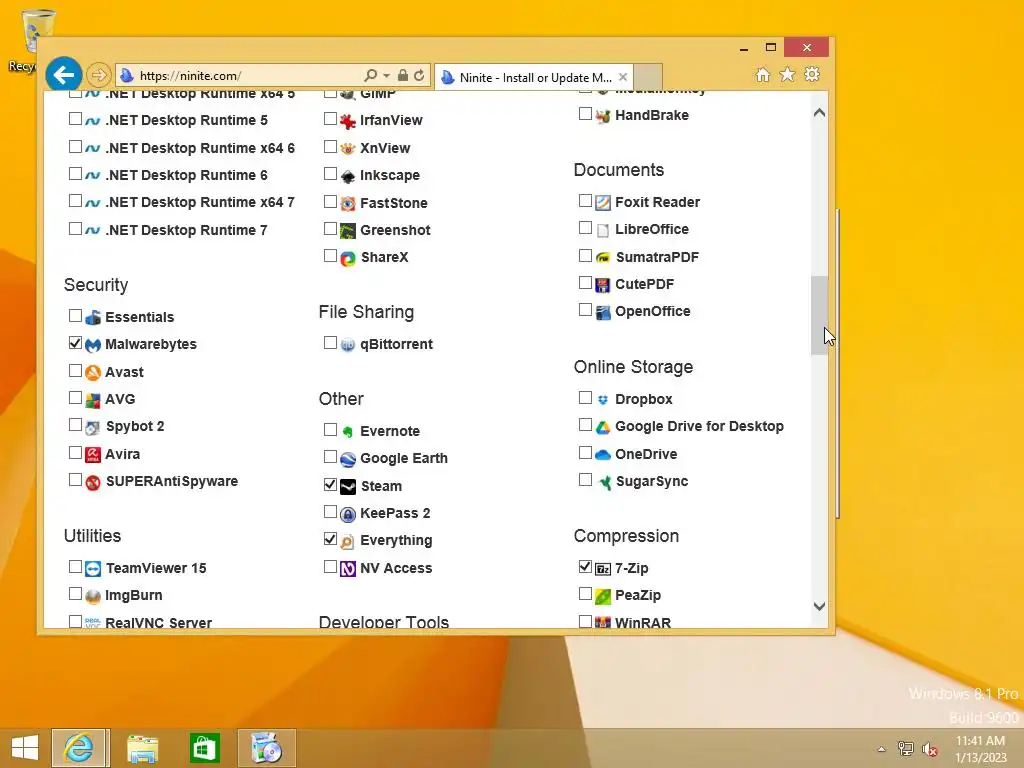This screenshot has height=768, width=1024.
Task: Click the OpenOffice label
Action: (652, 312)
